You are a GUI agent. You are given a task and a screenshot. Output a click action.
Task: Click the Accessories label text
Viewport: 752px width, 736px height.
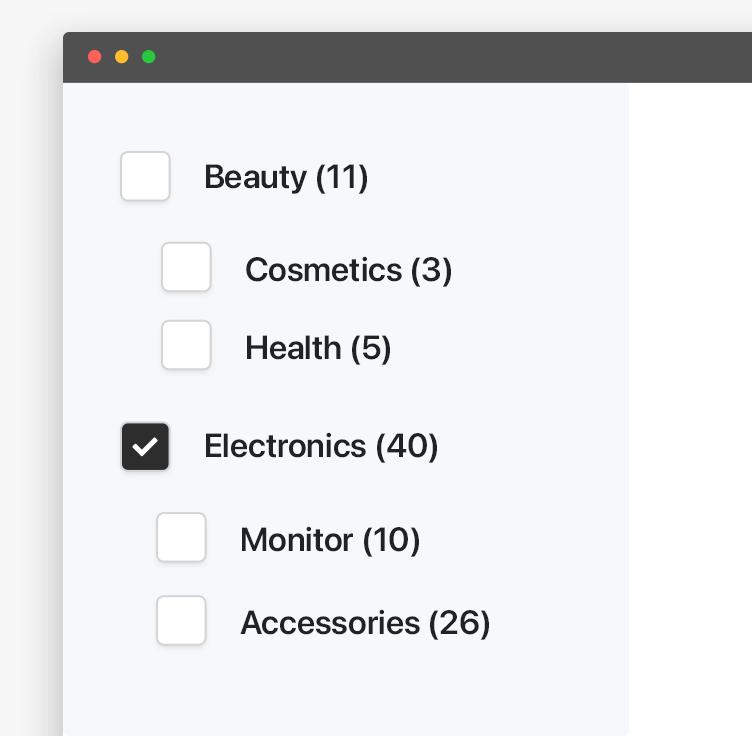click(330, 623)
